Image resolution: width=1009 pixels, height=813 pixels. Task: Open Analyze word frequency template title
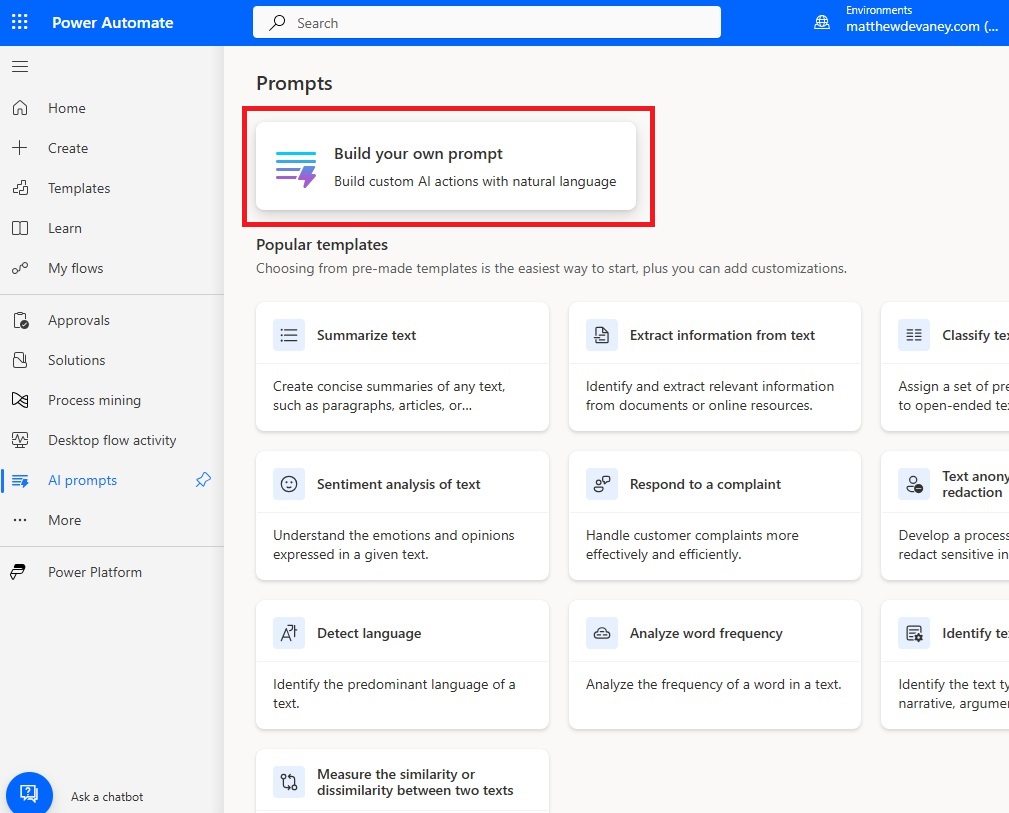706,633
